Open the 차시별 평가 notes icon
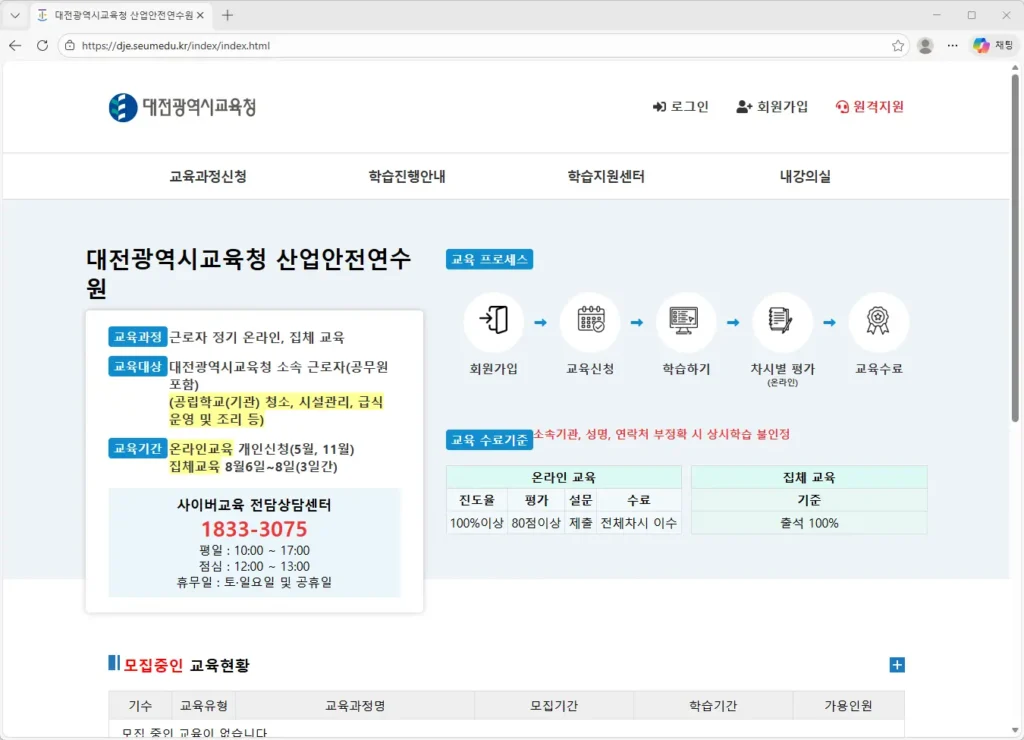The image size is (1024, 740). [x=782, y=322]
